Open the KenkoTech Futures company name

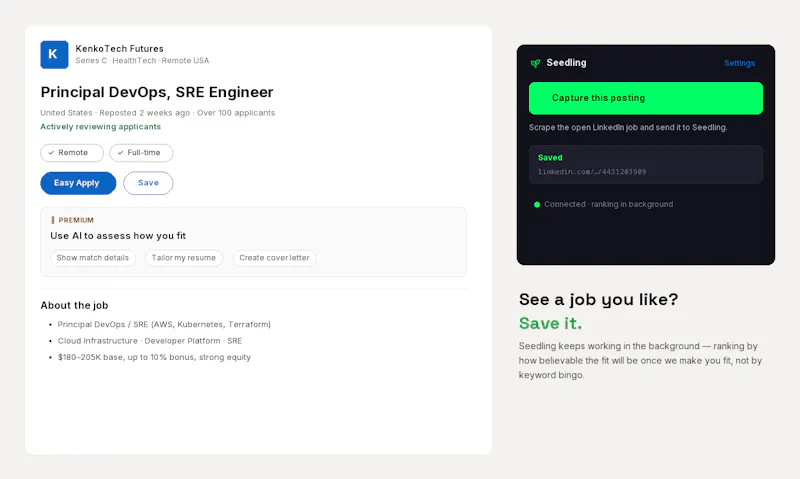point(119,48)
